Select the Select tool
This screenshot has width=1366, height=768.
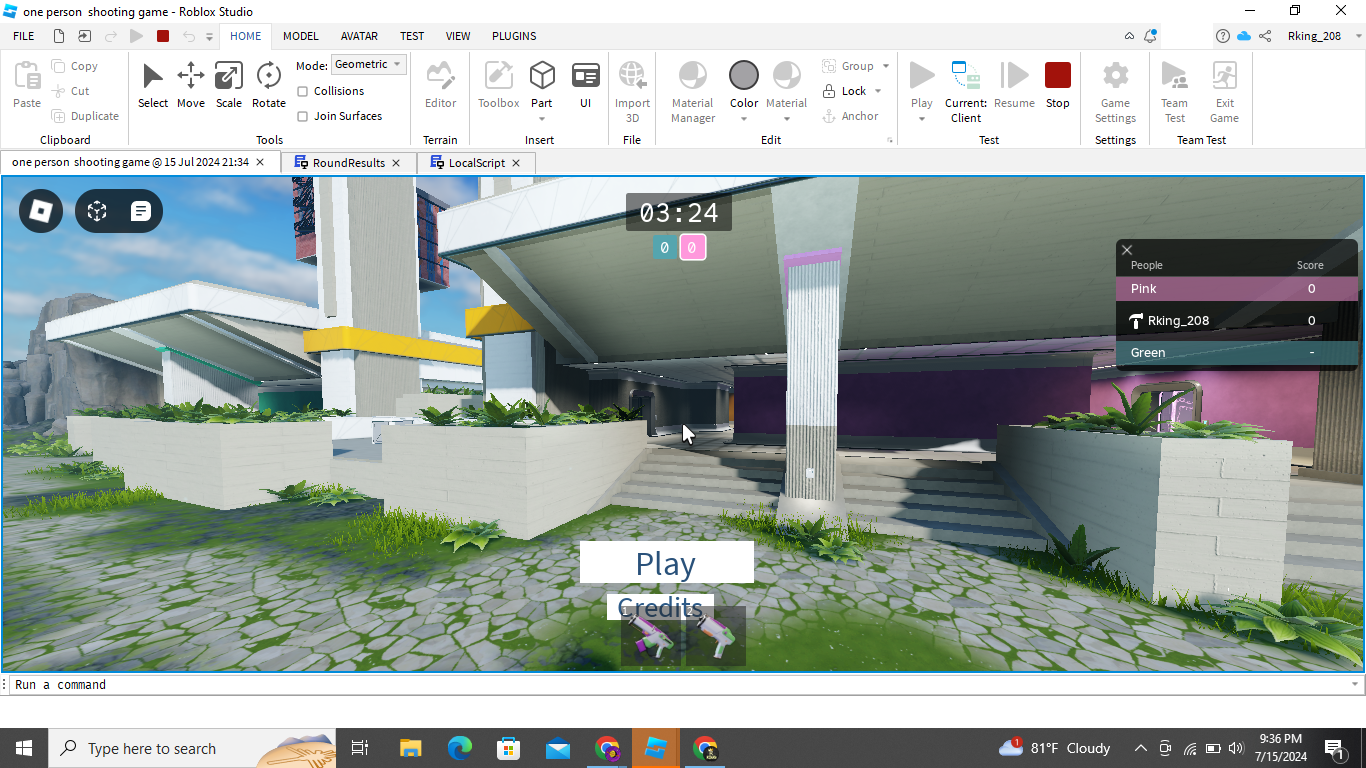tap(152, 85)
